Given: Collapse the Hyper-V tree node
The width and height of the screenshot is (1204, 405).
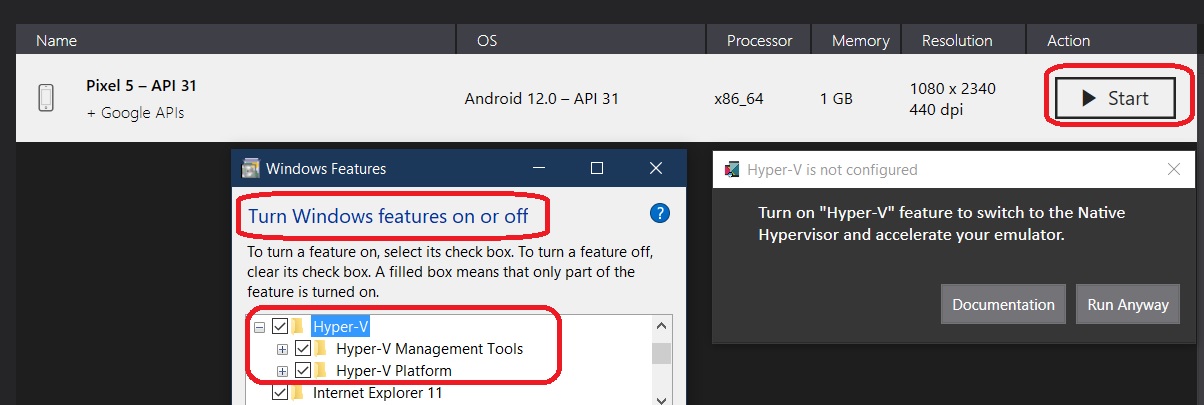Looking at the screenshot, I should click(259, 327).
